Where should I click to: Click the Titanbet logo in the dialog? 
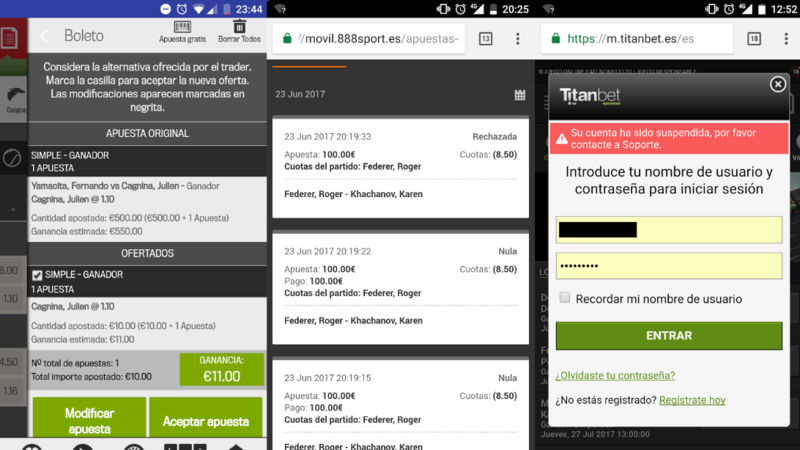coord(590,96)
